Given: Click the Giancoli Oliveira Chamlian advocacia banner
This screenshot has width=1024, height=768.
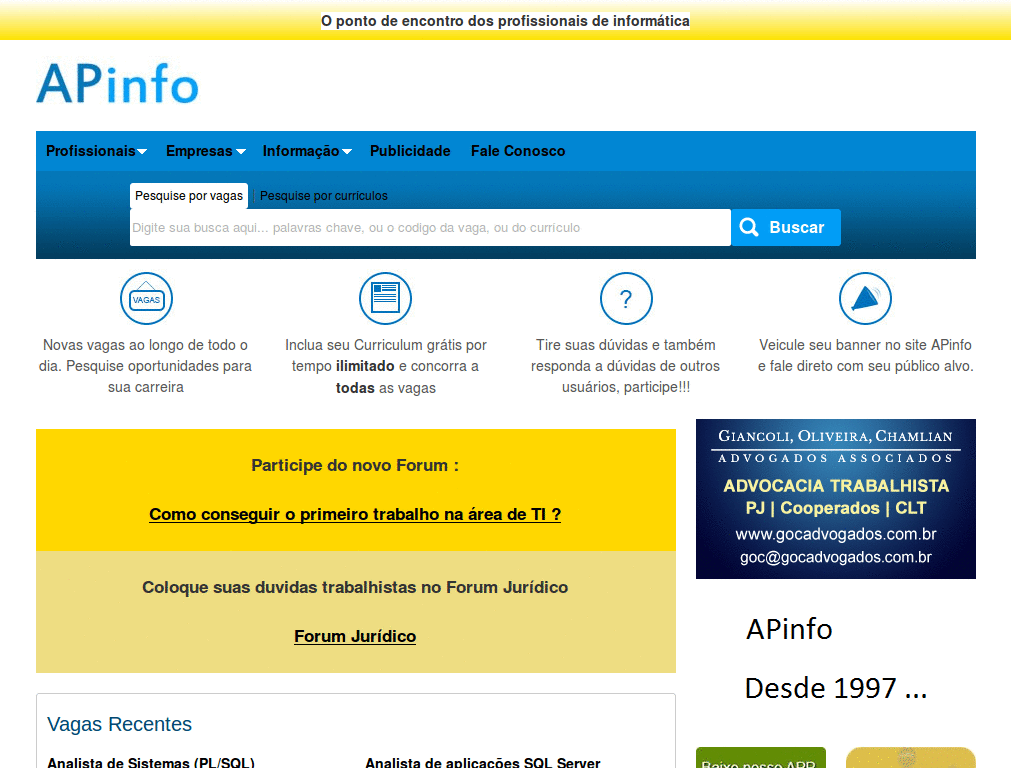Looking at the screenshot, I should point(835,499).
